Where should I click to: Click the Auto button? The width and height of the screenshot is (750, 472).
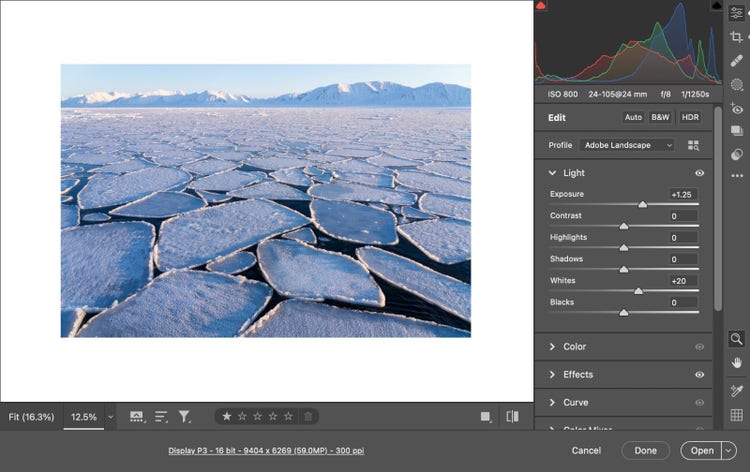(x=631, y=117)
